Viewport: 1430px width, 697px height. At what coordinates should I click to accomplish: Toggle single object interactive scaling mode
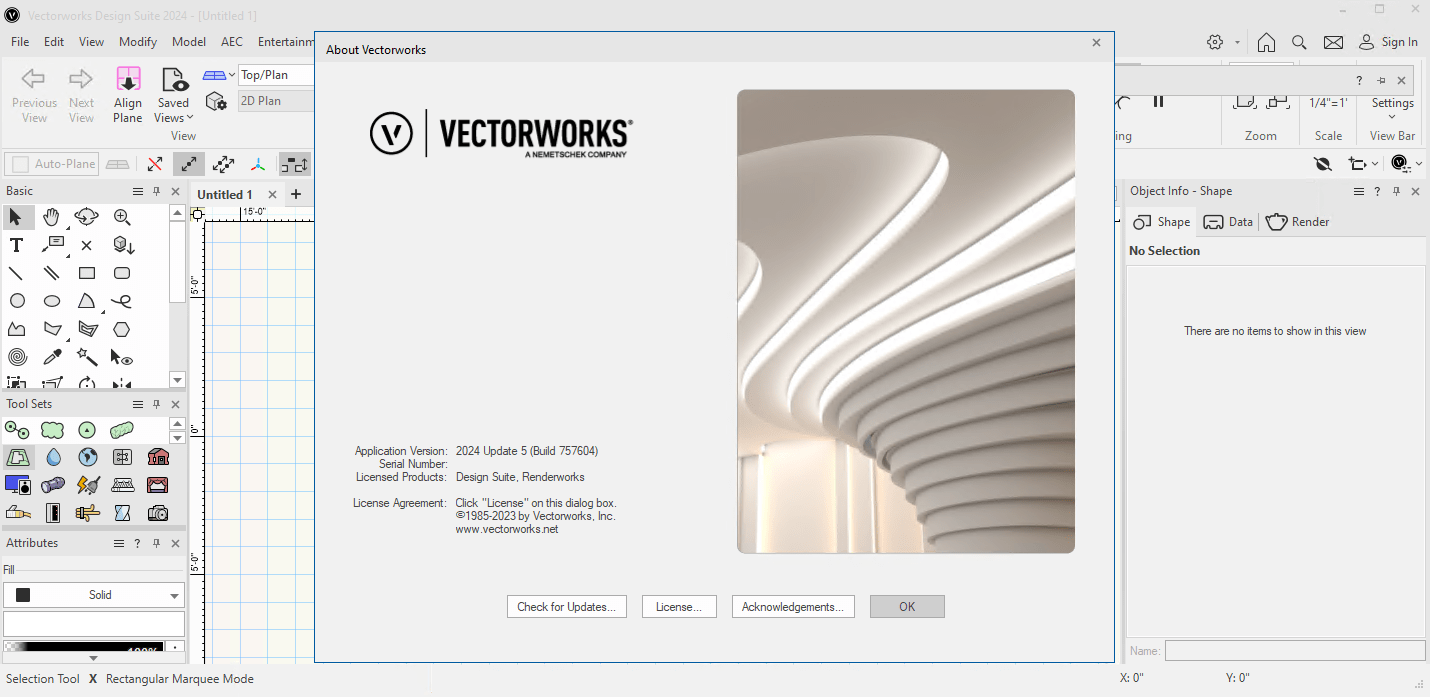(x=189, y=164)
